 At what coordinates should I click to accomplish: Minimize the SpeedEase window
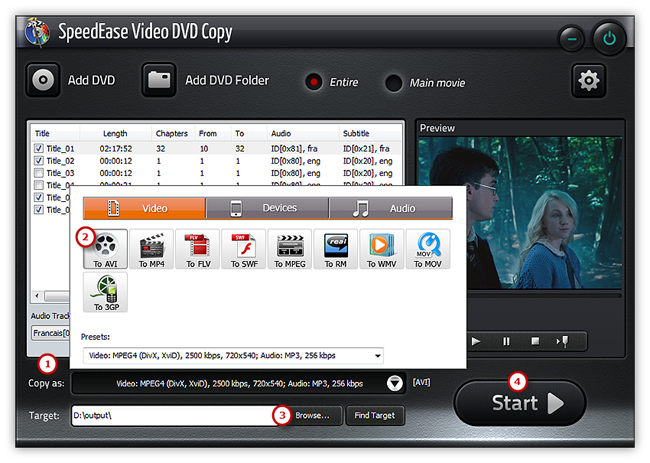pyautogui.click(x=572, y=39)
